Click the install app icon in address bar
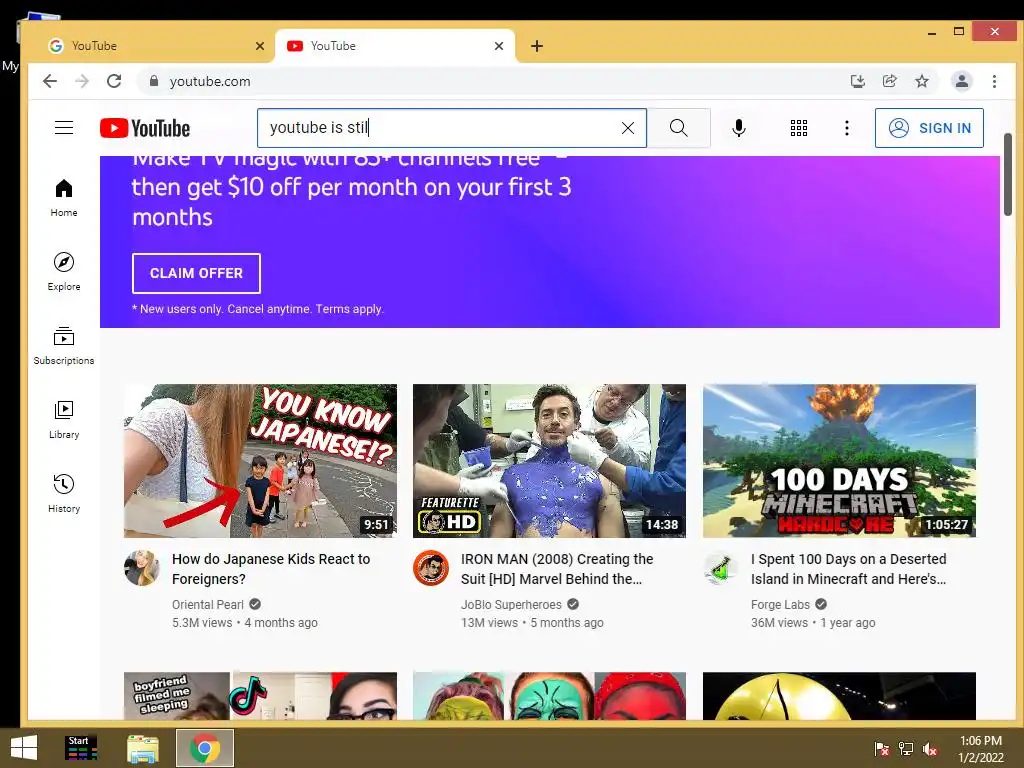This screenshot has height=768, width=1024. (857, 81)
